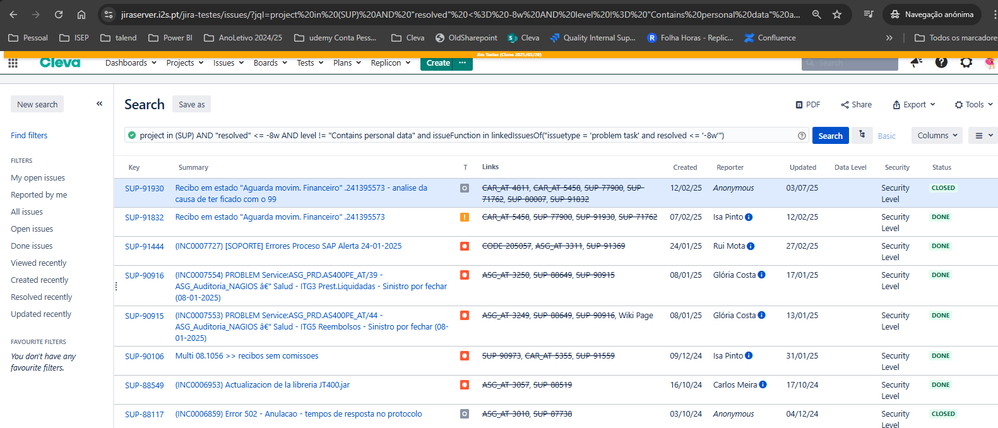
Task: Share this search
Action: (x=856, y=104)
